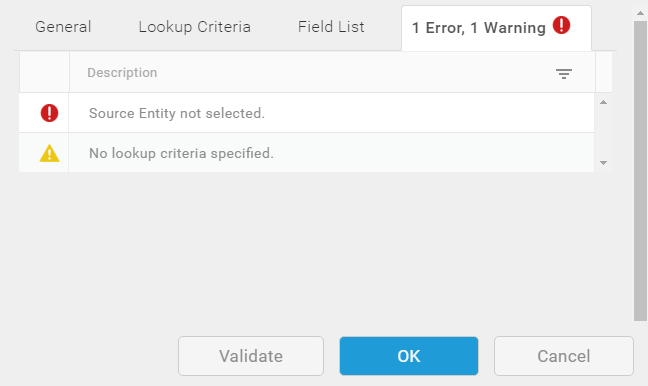Click the red alert icon on the errors tab
The image size is (648, 386).
pyautogui.click(x=561, y=25)
